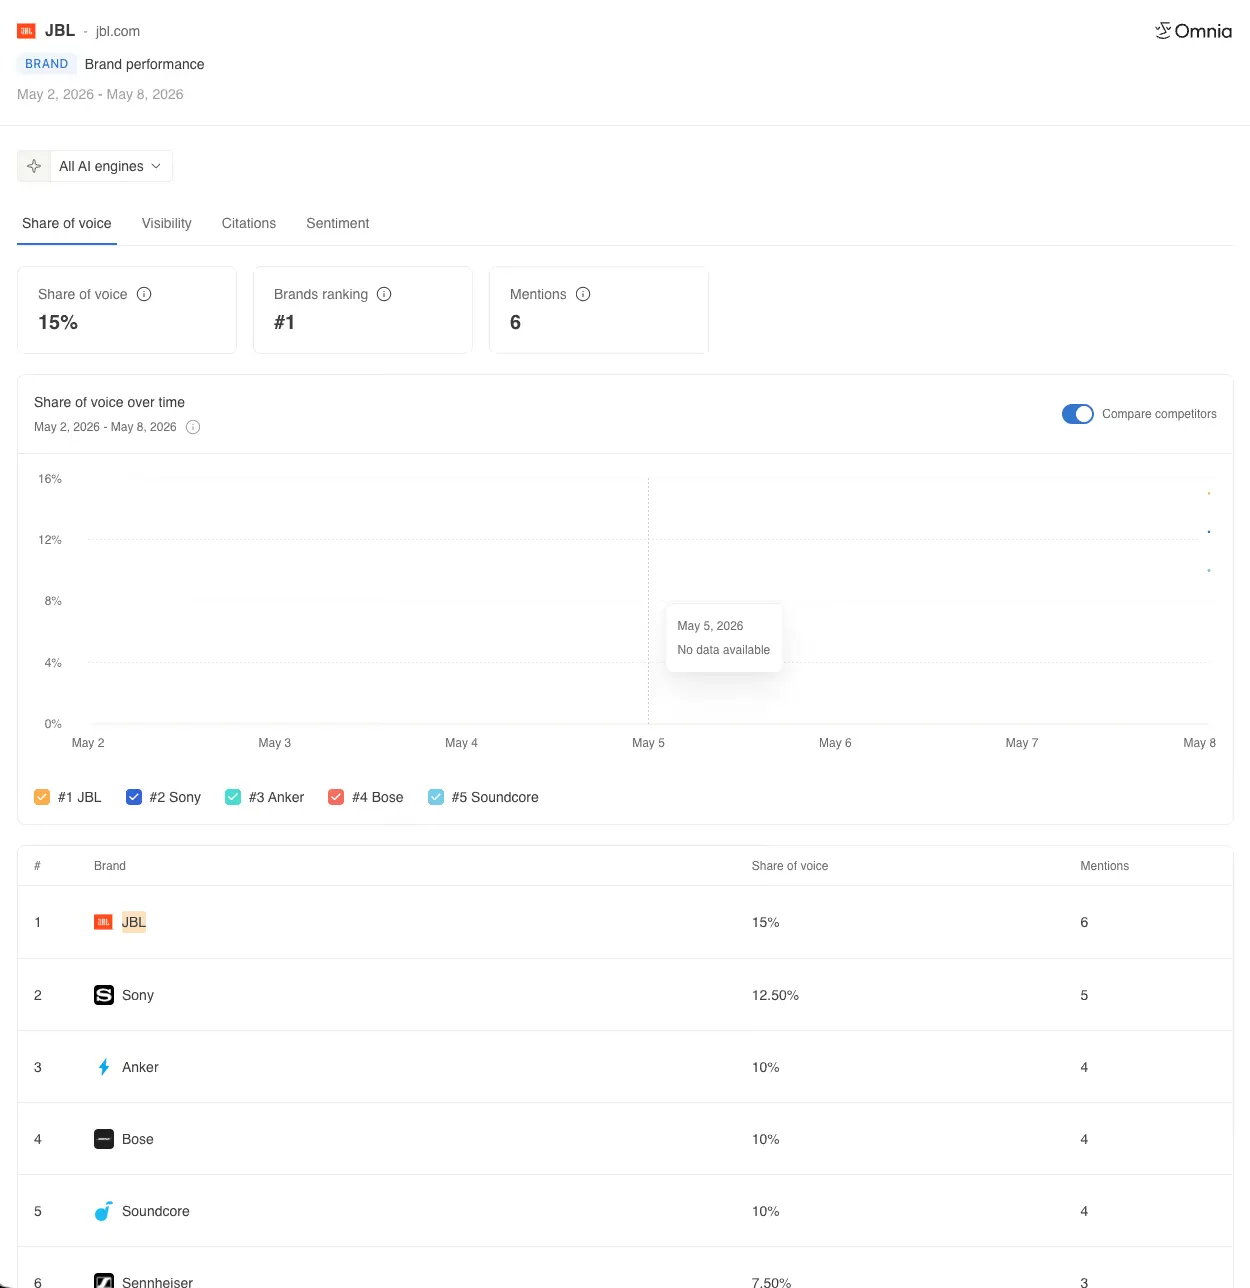This screenshot has height=1288, width=1250.
Task: Switch to the Visibility tab
Action: (x=167, y=223)
